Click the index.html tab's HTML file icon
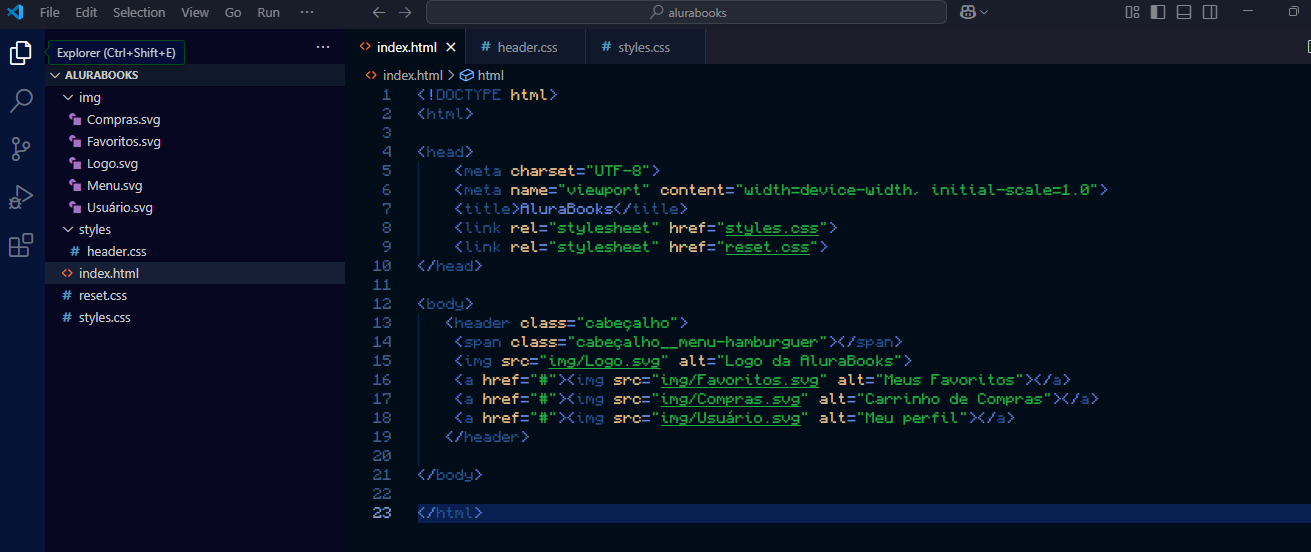 pyautogui.click(x=365, y=47)
